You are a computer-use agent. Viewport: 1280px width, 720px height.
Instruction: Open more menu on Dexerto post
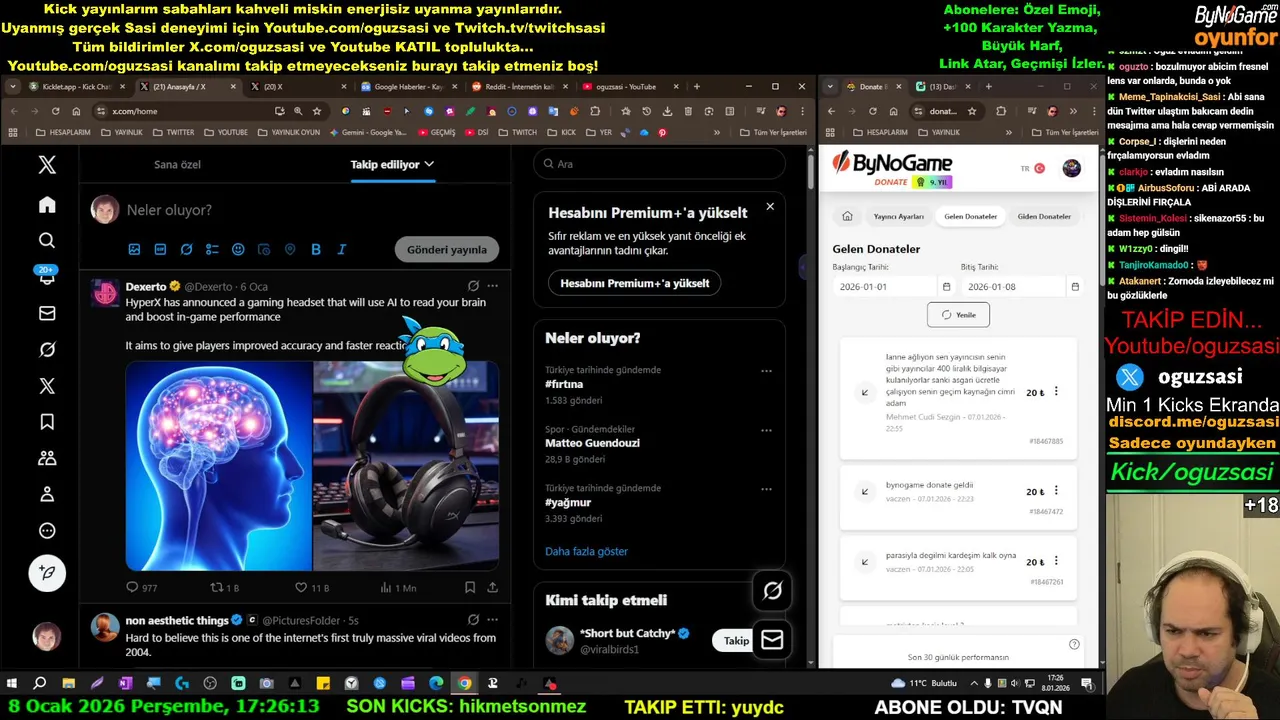(492, 286)
